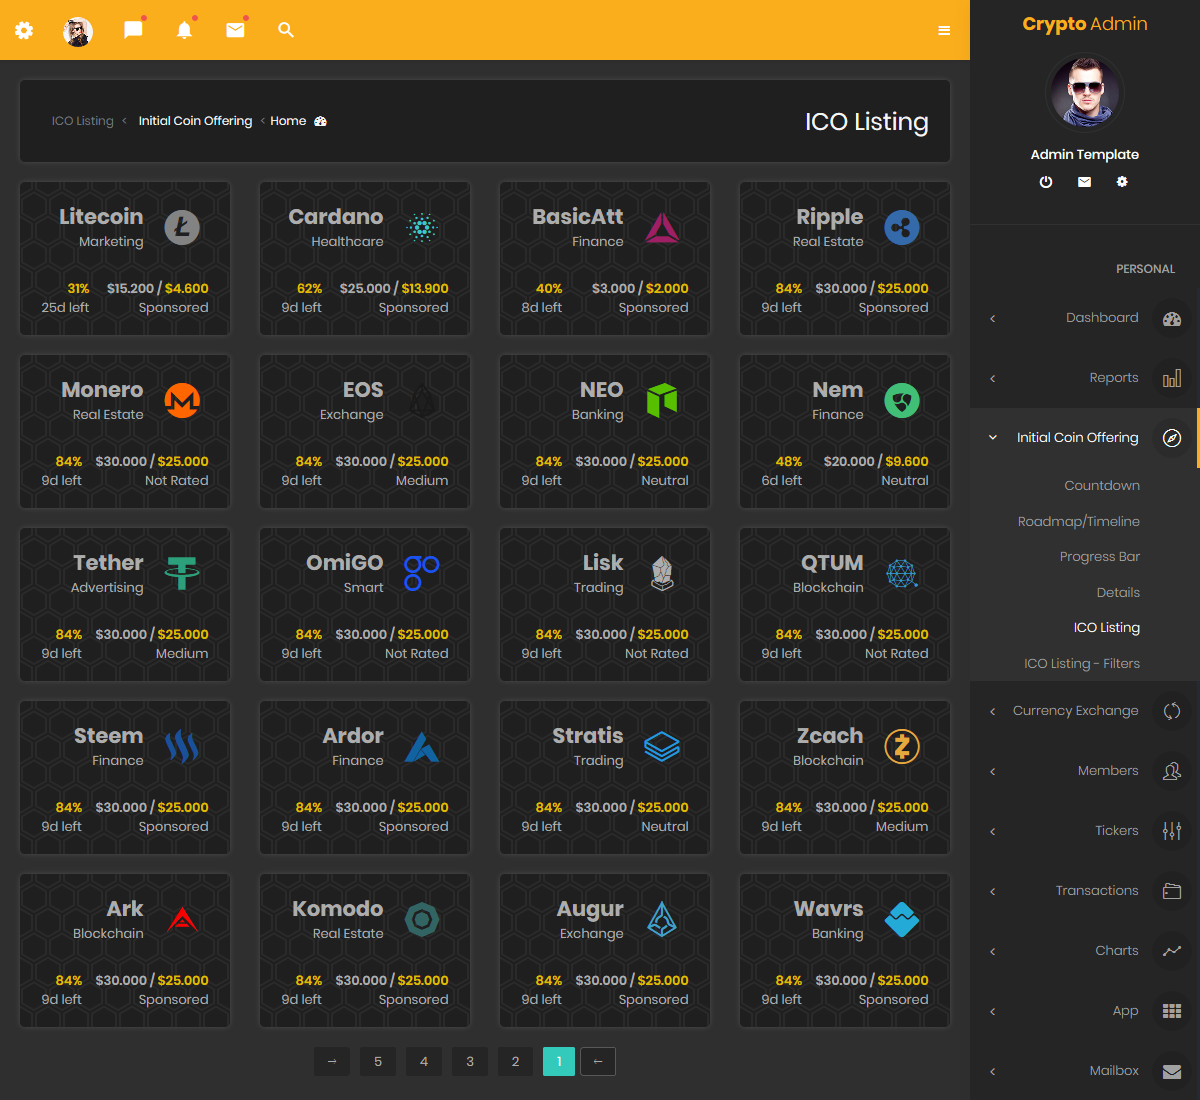Open the settings gear in top bar
Viewport: 1200px width, 1100px height.
tap(24, 30)
